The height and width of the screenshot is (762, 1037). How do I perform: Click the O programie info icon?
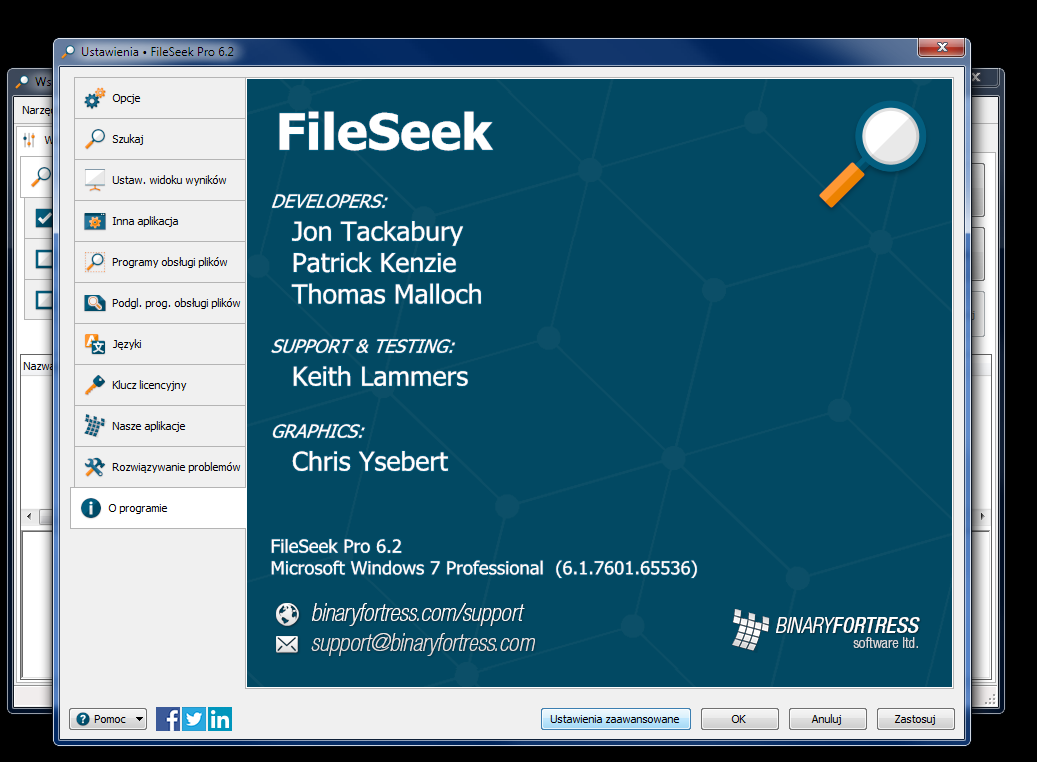click(91, 508)
